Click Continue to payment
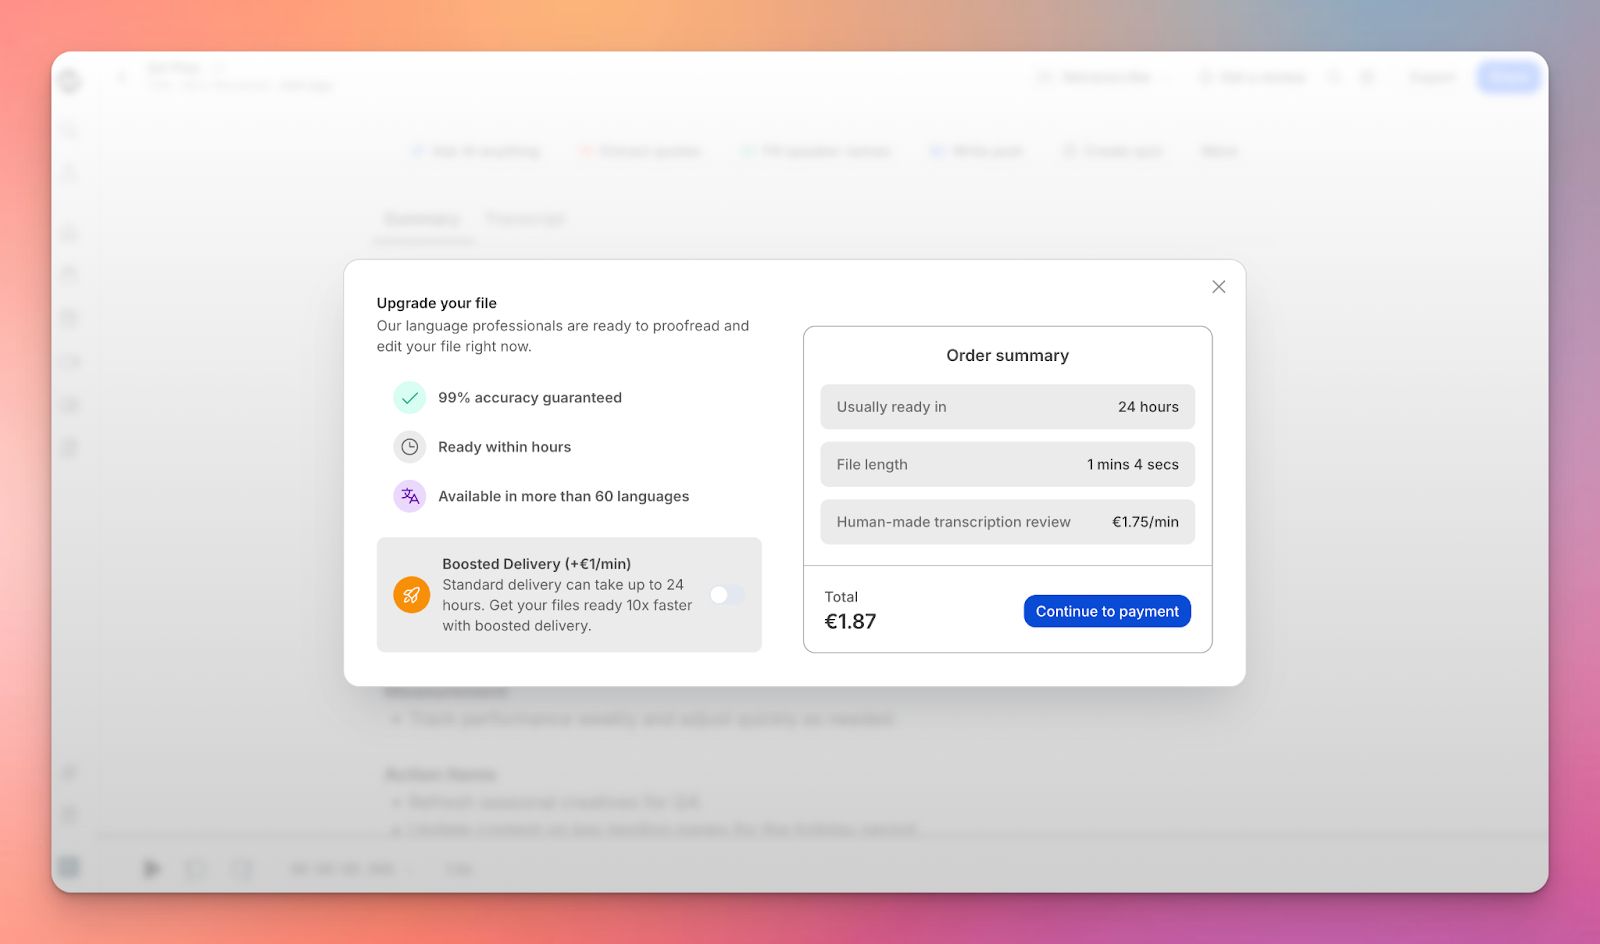 tap(1106, 611)
